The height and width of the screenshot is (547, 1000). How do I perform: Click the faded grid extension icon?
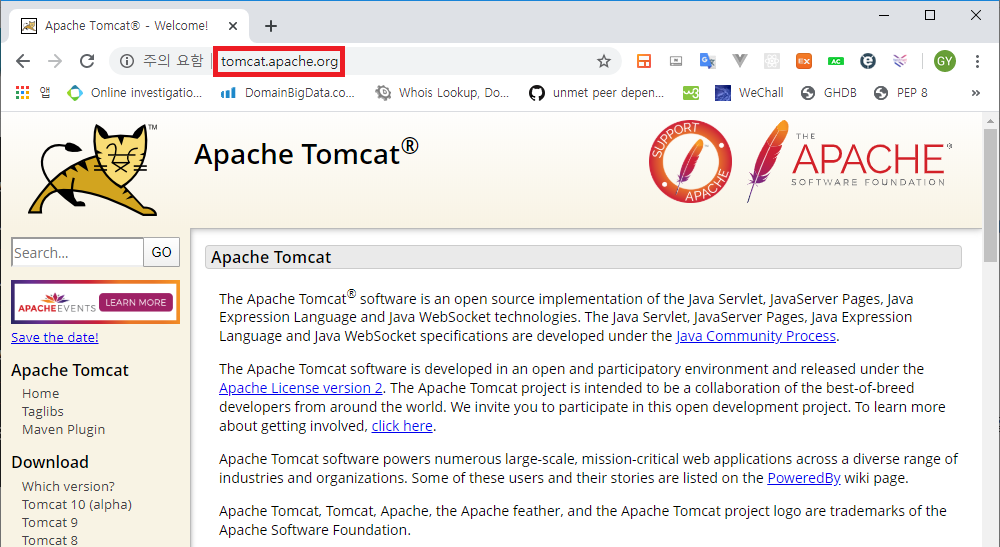tap(772, 61)
